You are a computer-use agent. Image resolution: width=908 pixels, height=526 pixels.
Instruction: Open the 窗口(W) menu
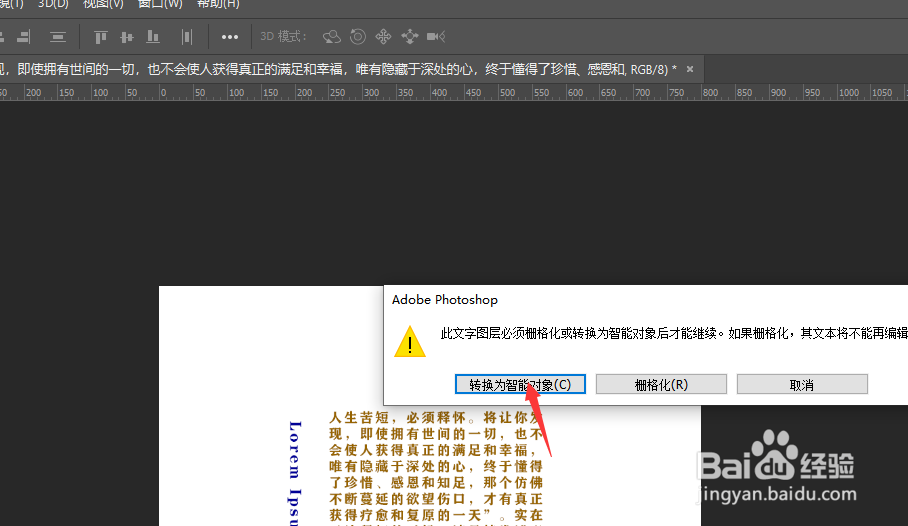click(x=160, y=4)
